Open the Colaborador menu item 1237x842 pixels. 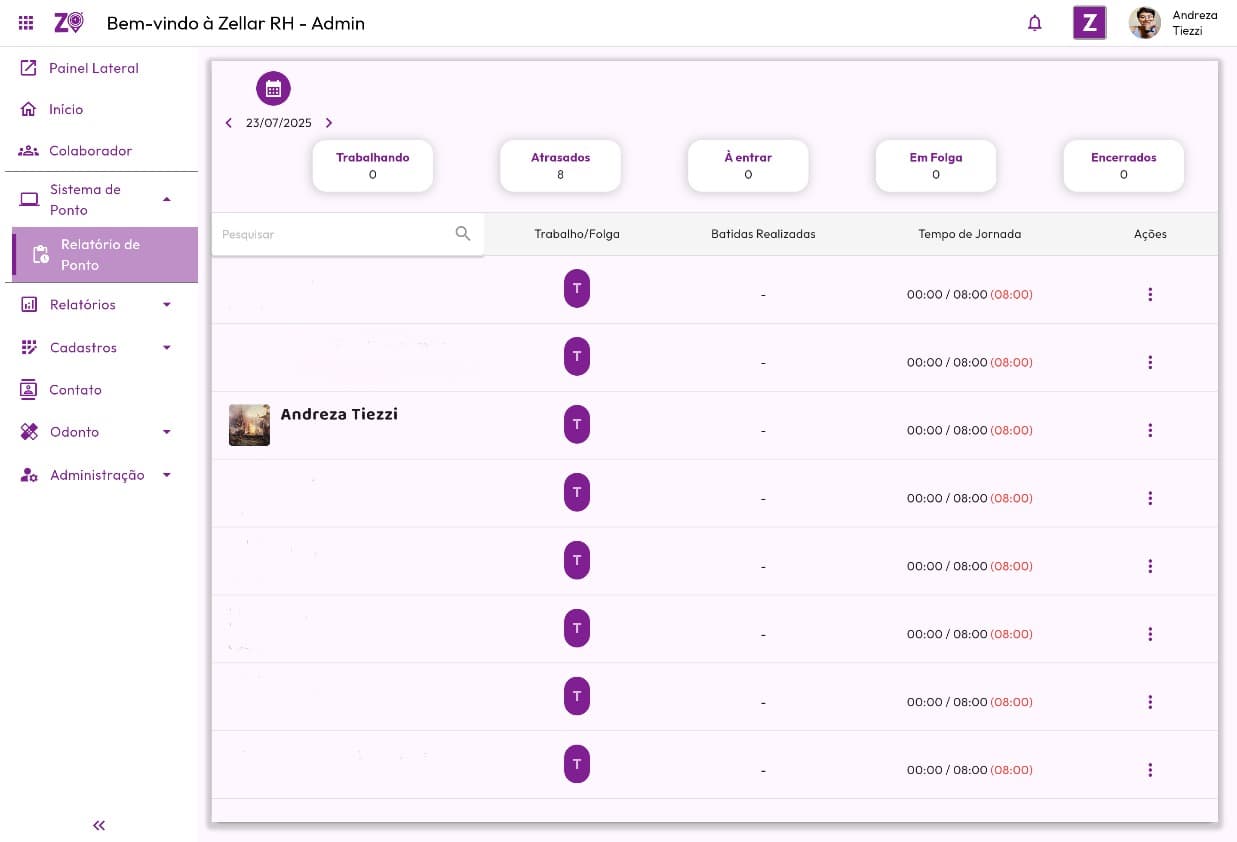[x=90, y=151]
